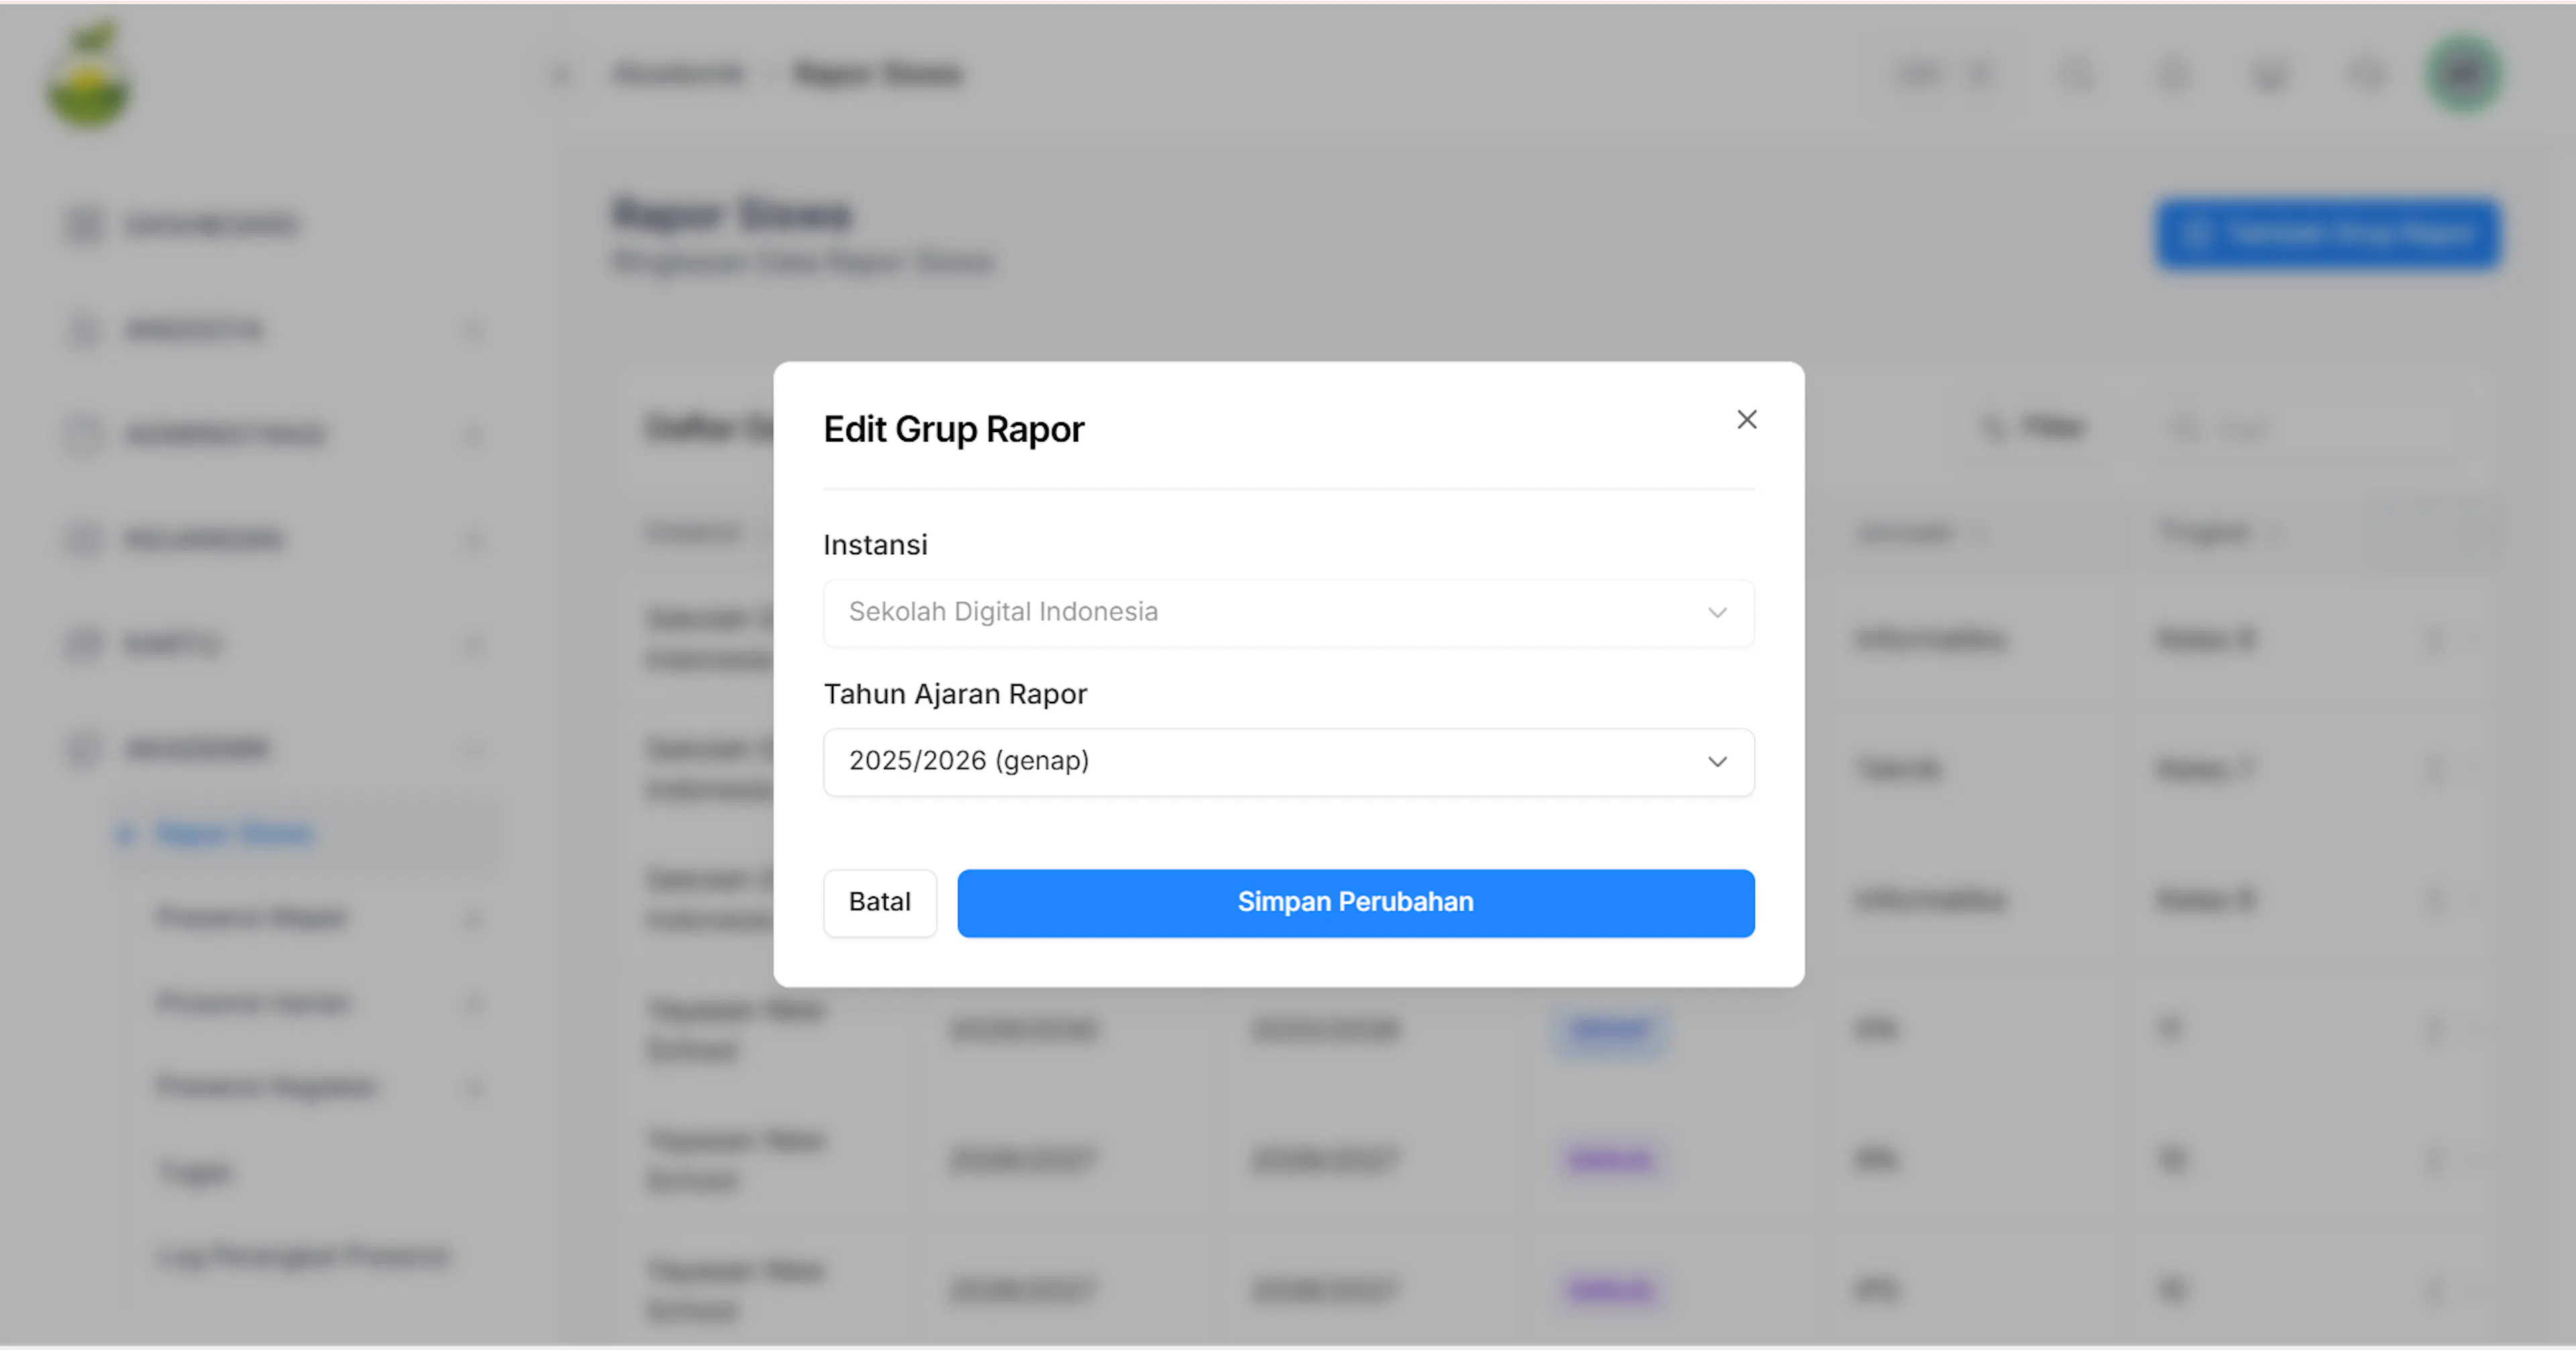Click the blurred search field beside Filter
The height and width of the screenshot is (1350, 2576).
click(2310, 428)
